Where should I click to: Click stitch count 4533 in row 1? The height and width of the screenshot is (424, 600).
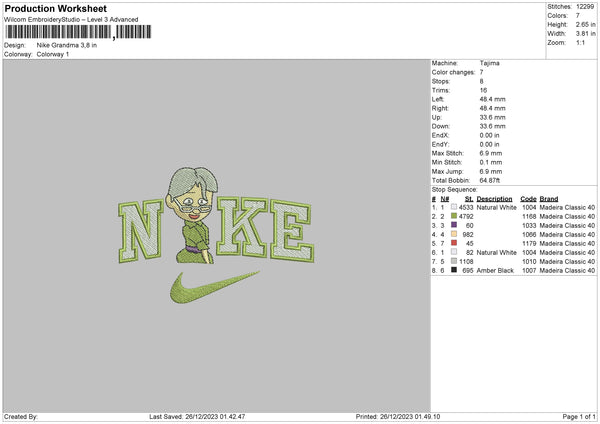[x=466, y=207]
